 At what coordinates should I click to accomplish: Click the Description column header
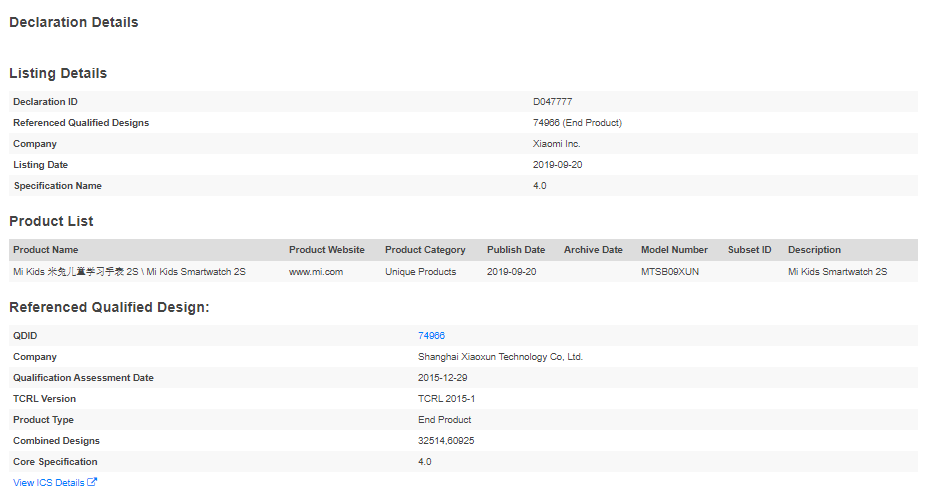[814, 250]
